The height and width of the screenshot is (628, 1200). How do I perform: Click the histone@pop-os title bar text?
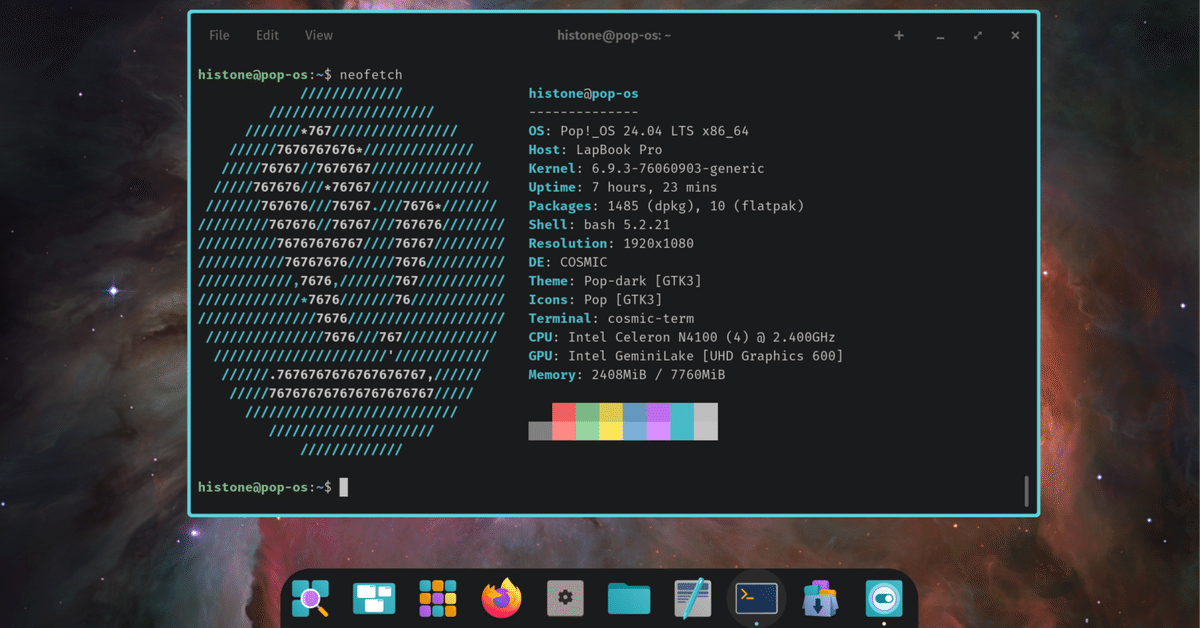click(616, 35)
